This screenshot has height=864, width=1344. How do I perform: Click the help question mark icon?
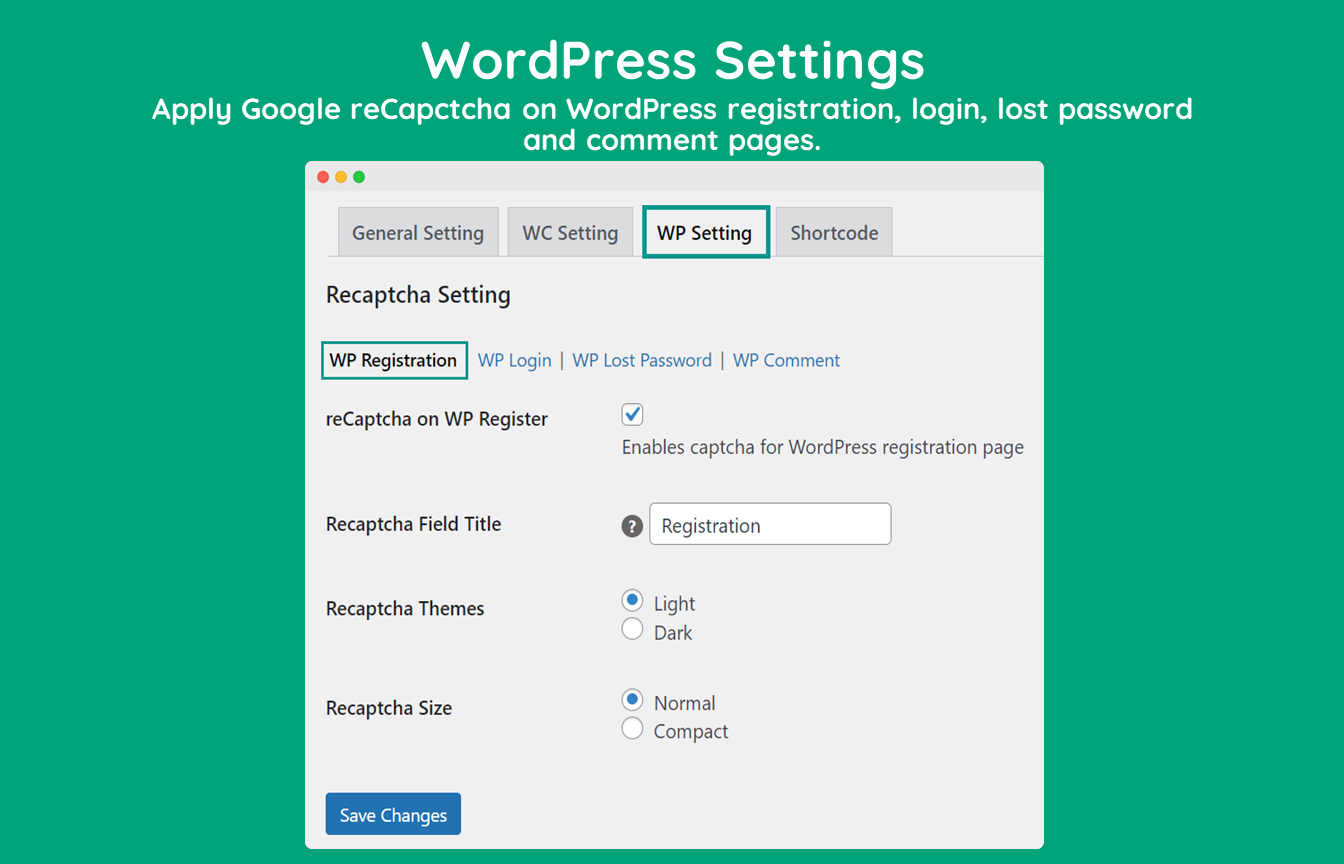coord(632,526)
